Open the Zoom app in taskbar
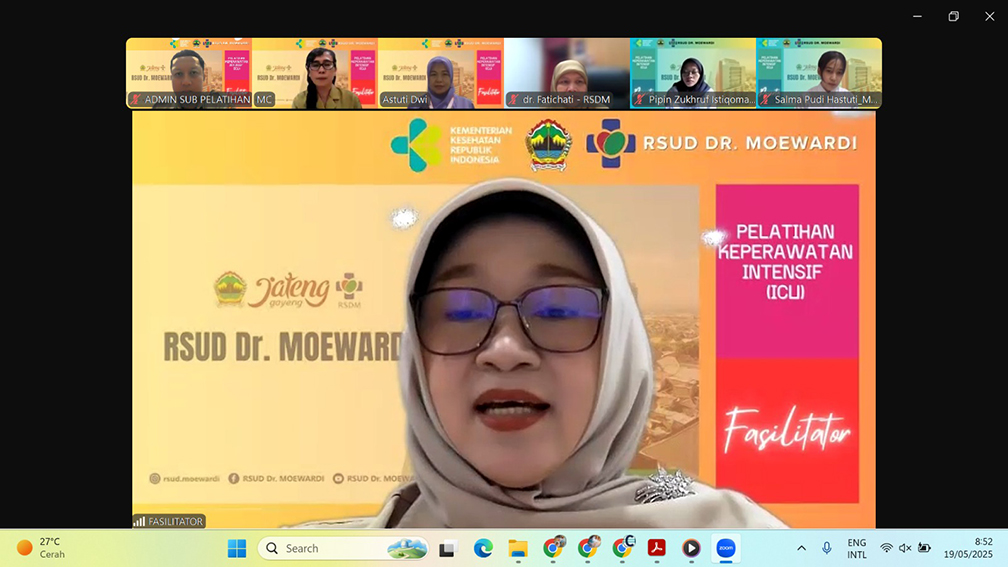Viewport: 1008px width, 567px height. (x=726, y=548)
